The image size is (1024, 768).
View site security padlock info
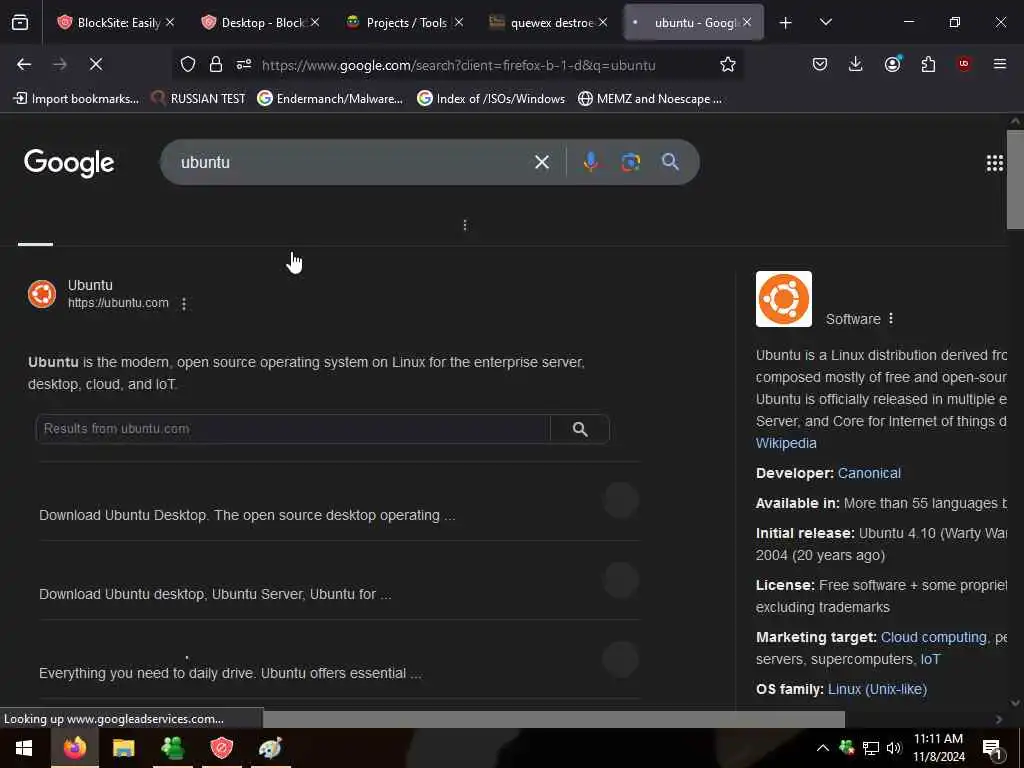216,64
